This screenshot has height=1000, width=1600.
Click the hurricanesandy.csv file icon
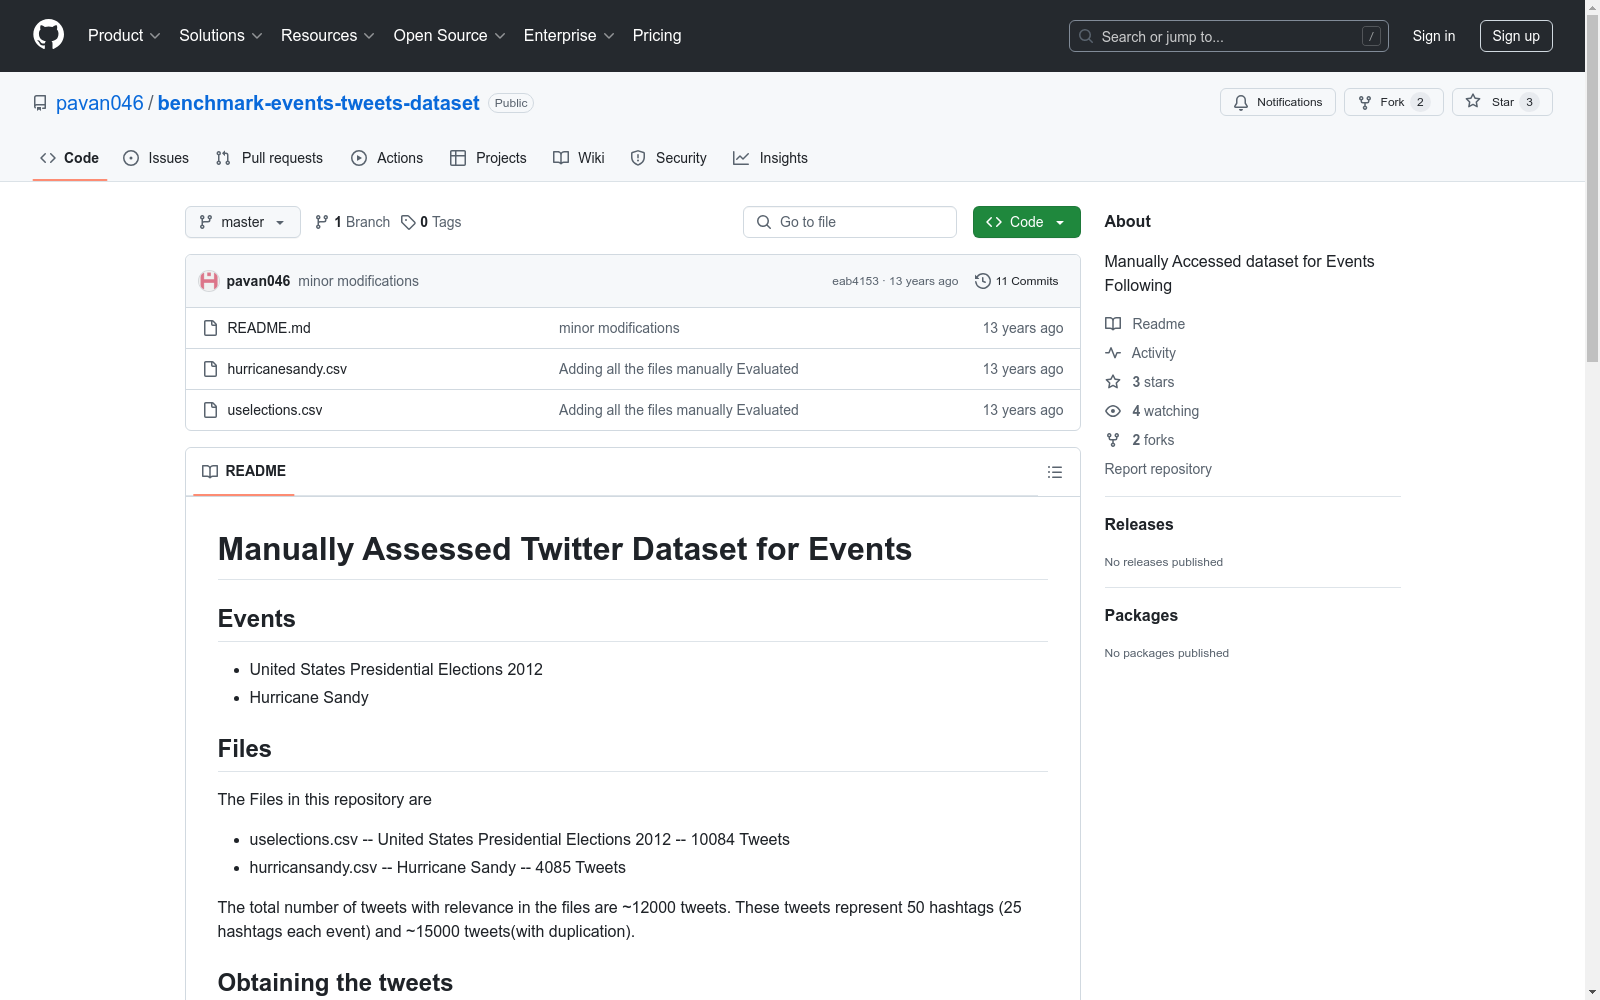coord(210,369)
